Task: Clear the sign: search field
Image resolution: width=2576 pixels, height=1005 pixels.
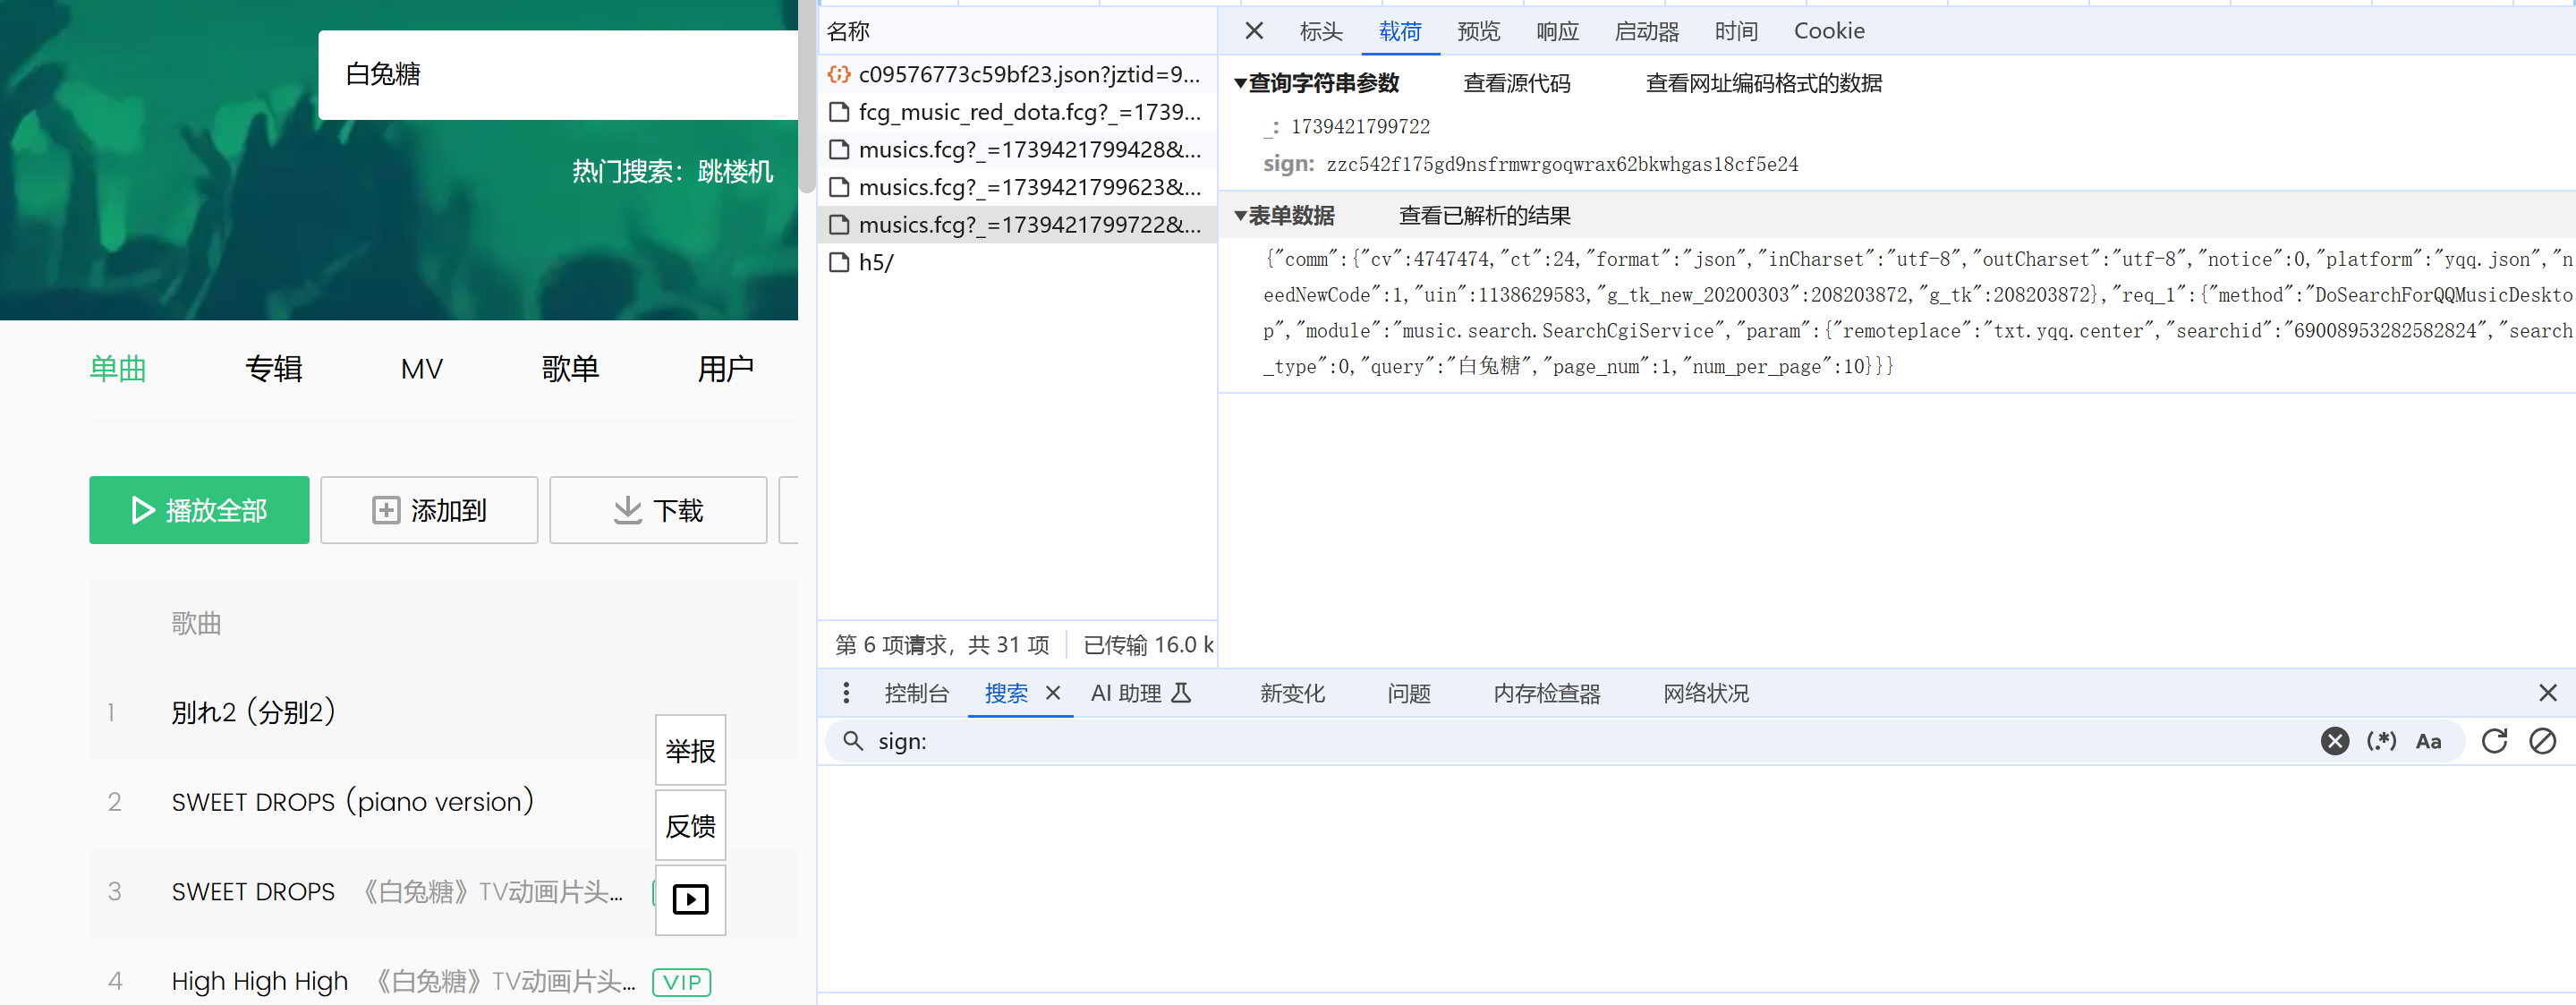Action: pos(2334,741)
